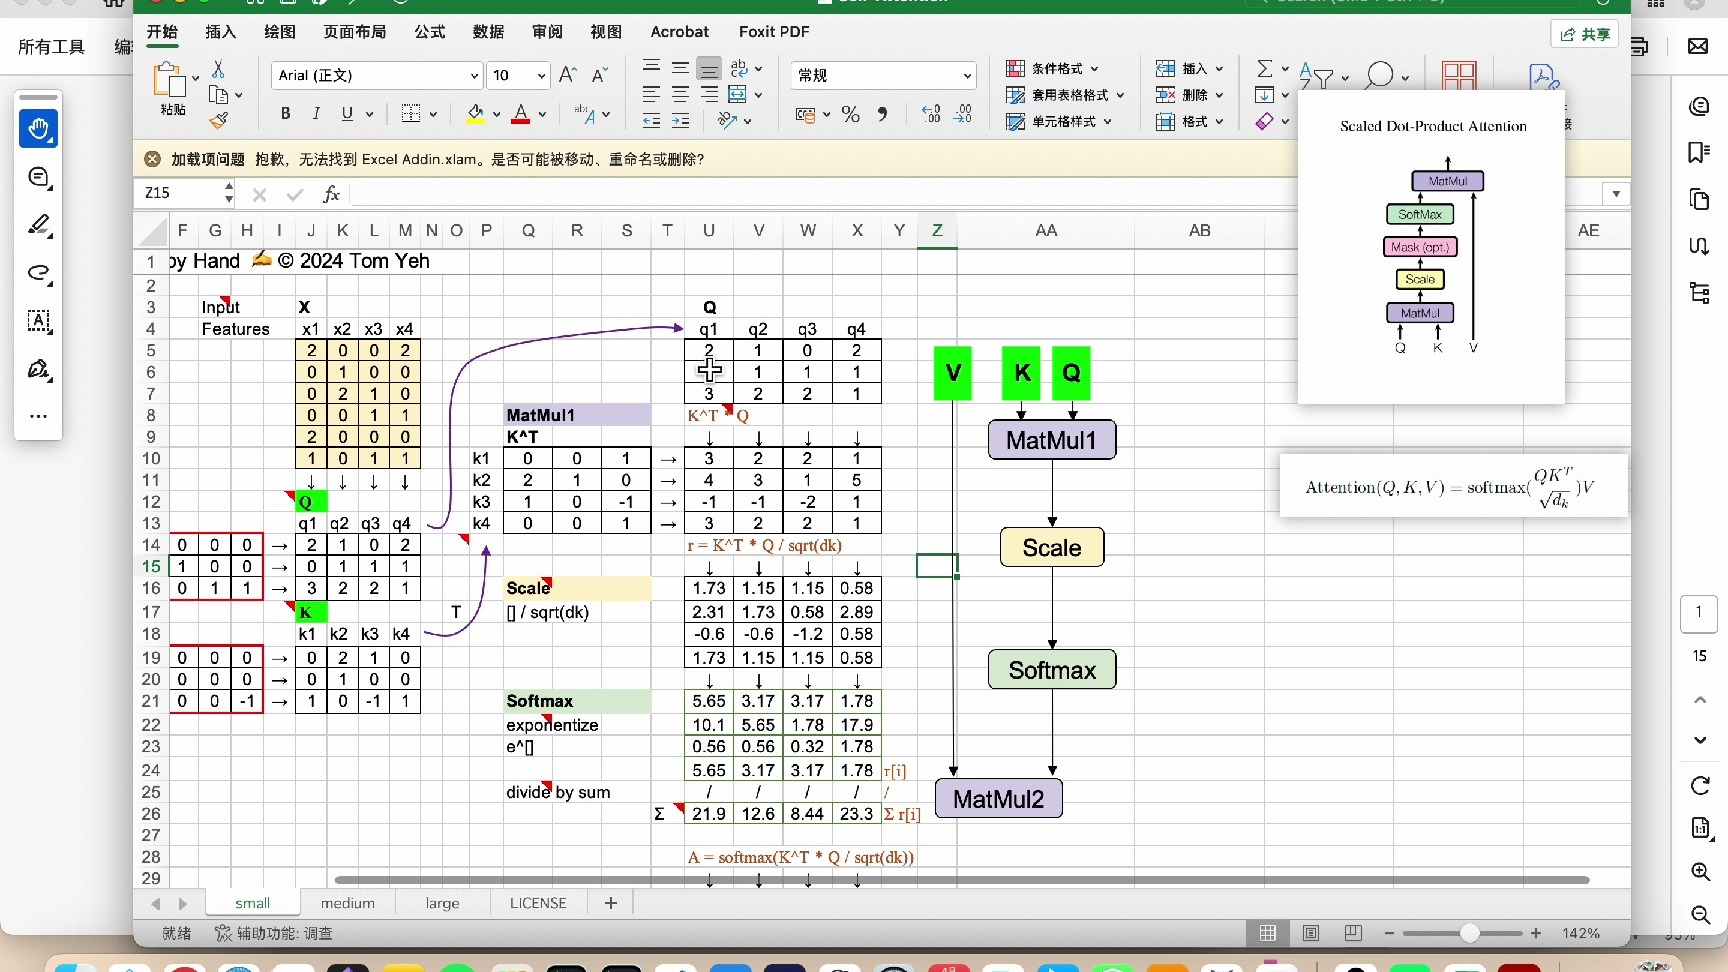Click Increase Font Size icon
This screenshot has width=1728, height=972.
568,75
